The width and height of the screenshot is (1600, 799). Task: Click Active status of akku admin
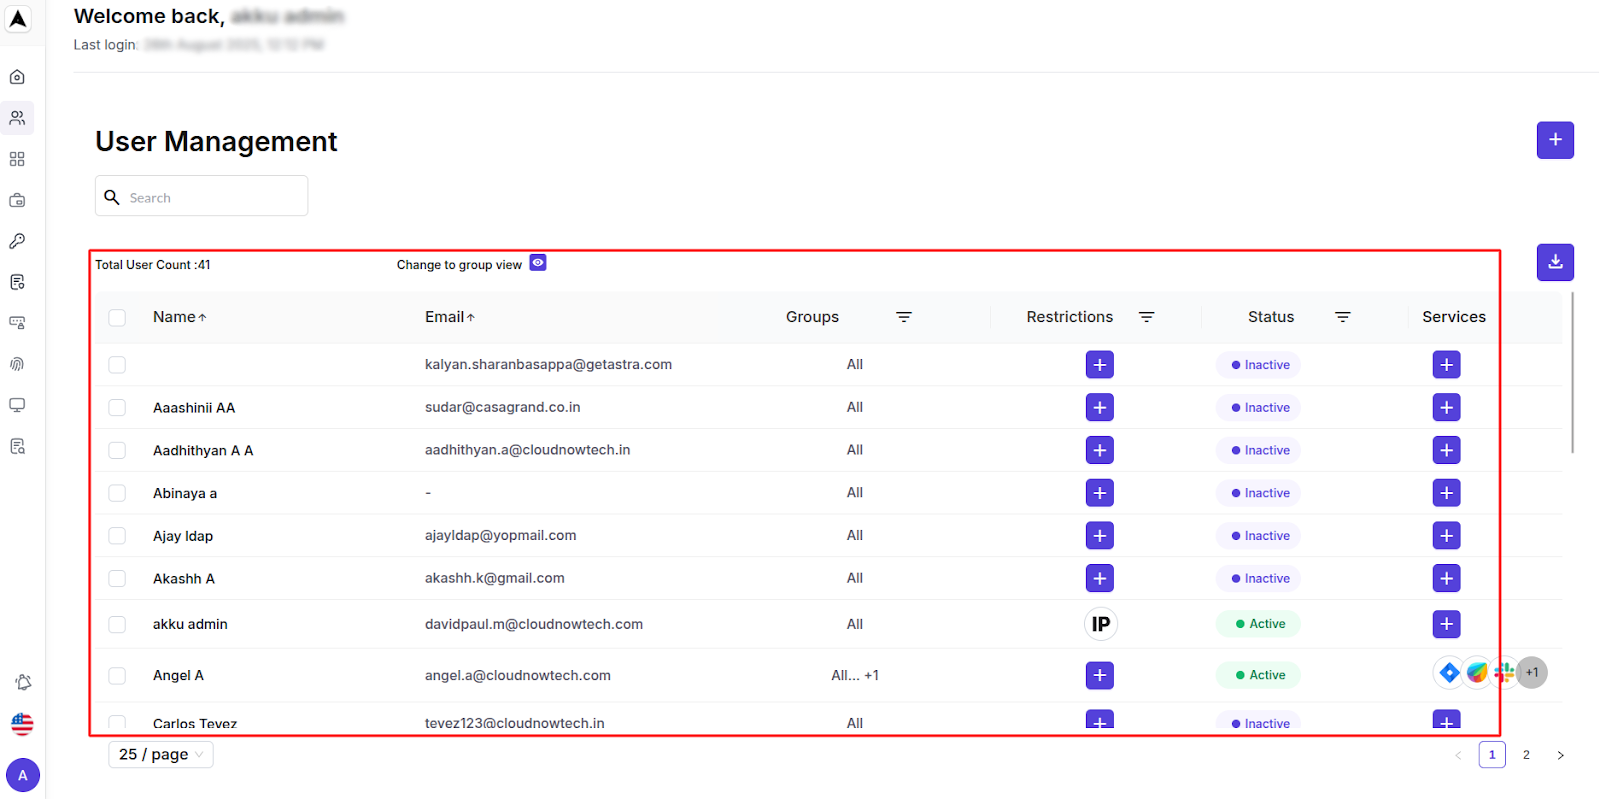click(1258, 624)
